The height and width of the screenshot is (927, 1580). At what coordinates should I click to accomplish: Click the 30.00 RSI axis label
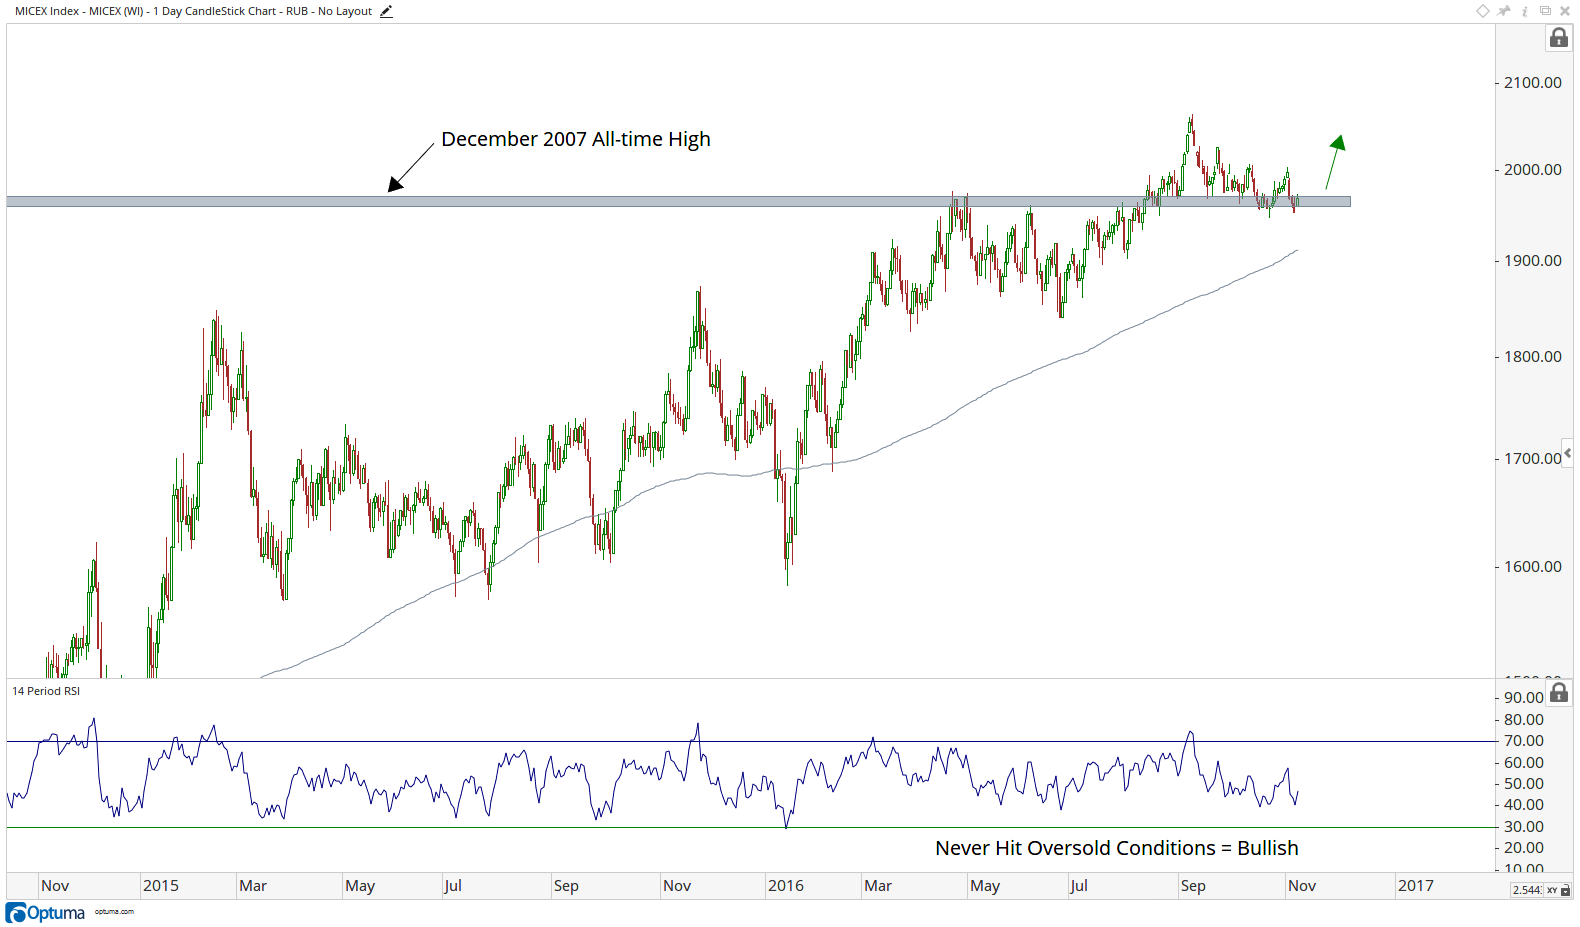[1524, 827]
